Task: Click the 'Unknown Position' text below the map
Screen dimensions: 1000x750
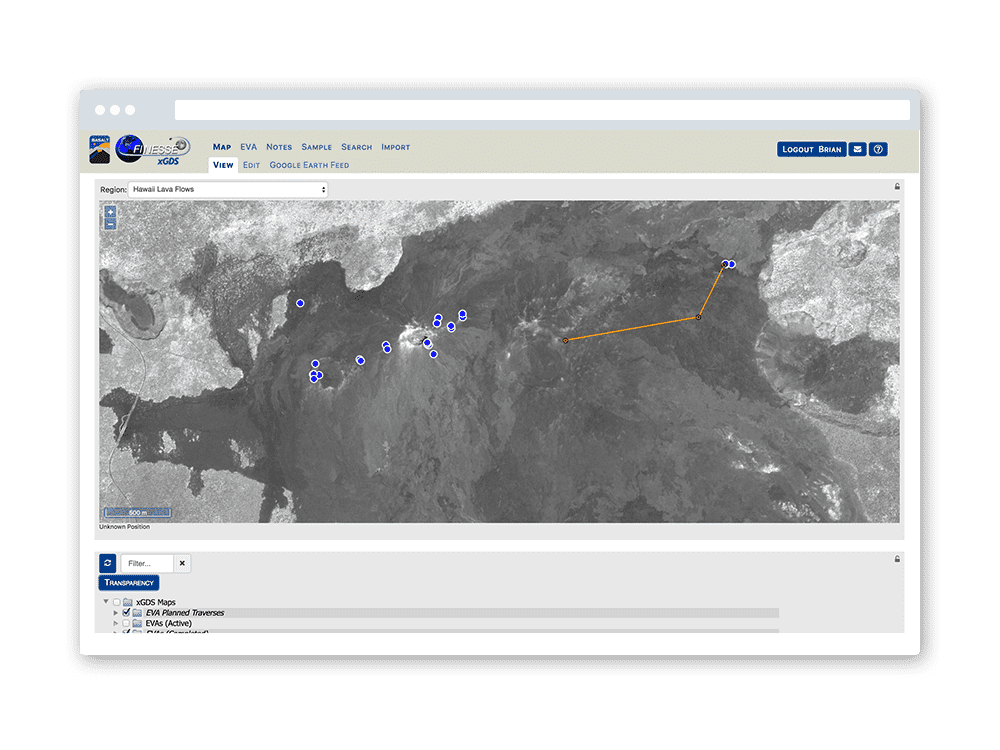Action: pos(124,527)
